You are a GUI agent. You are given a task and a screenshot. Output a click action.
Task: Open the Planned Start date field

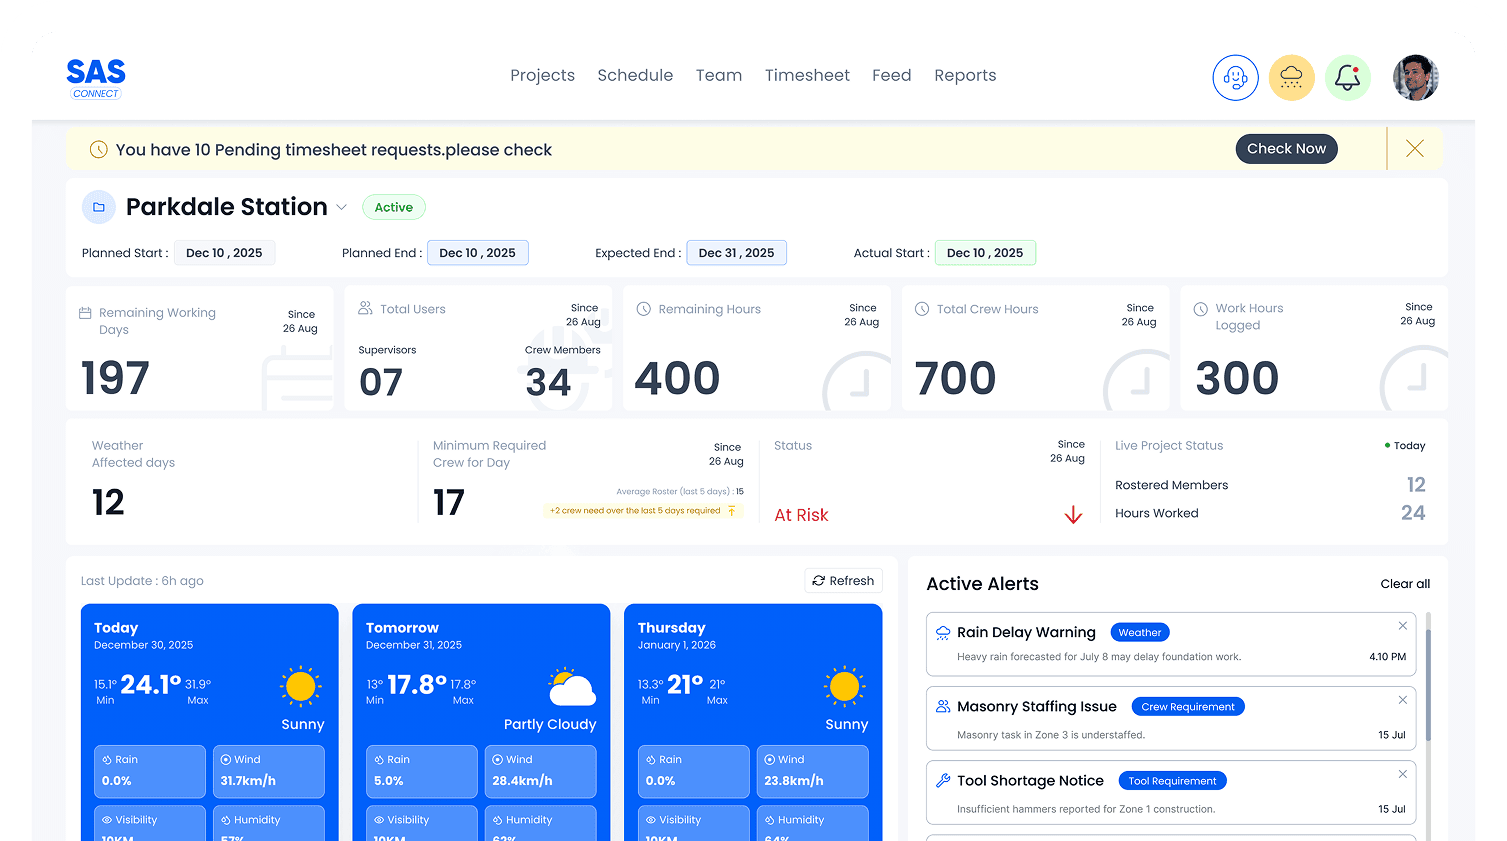coord(224,252)
